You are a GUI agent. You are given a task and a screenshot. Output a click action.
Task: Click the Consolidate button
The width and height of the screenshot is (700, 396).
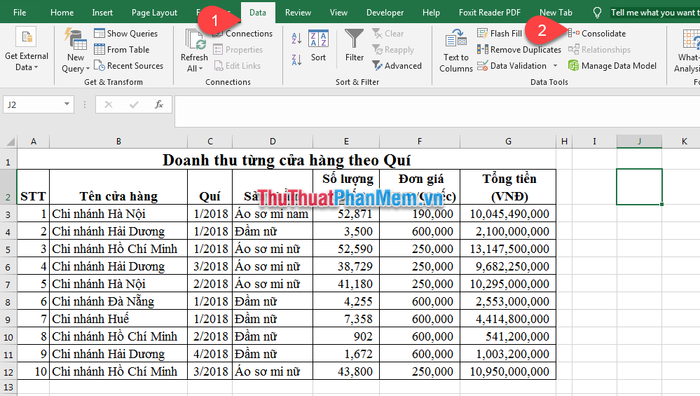click(597, 33)
